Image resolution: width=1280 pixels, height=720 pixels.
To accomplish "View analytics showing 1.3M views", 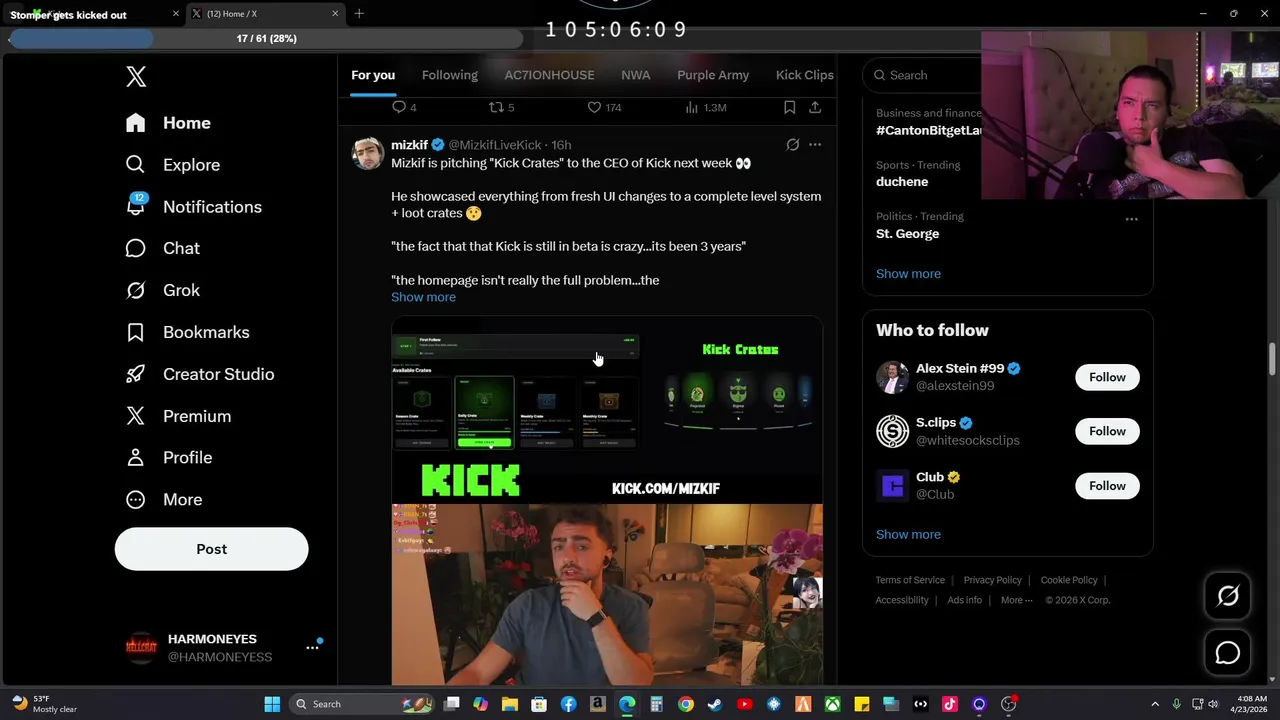I will pos(706,107).
